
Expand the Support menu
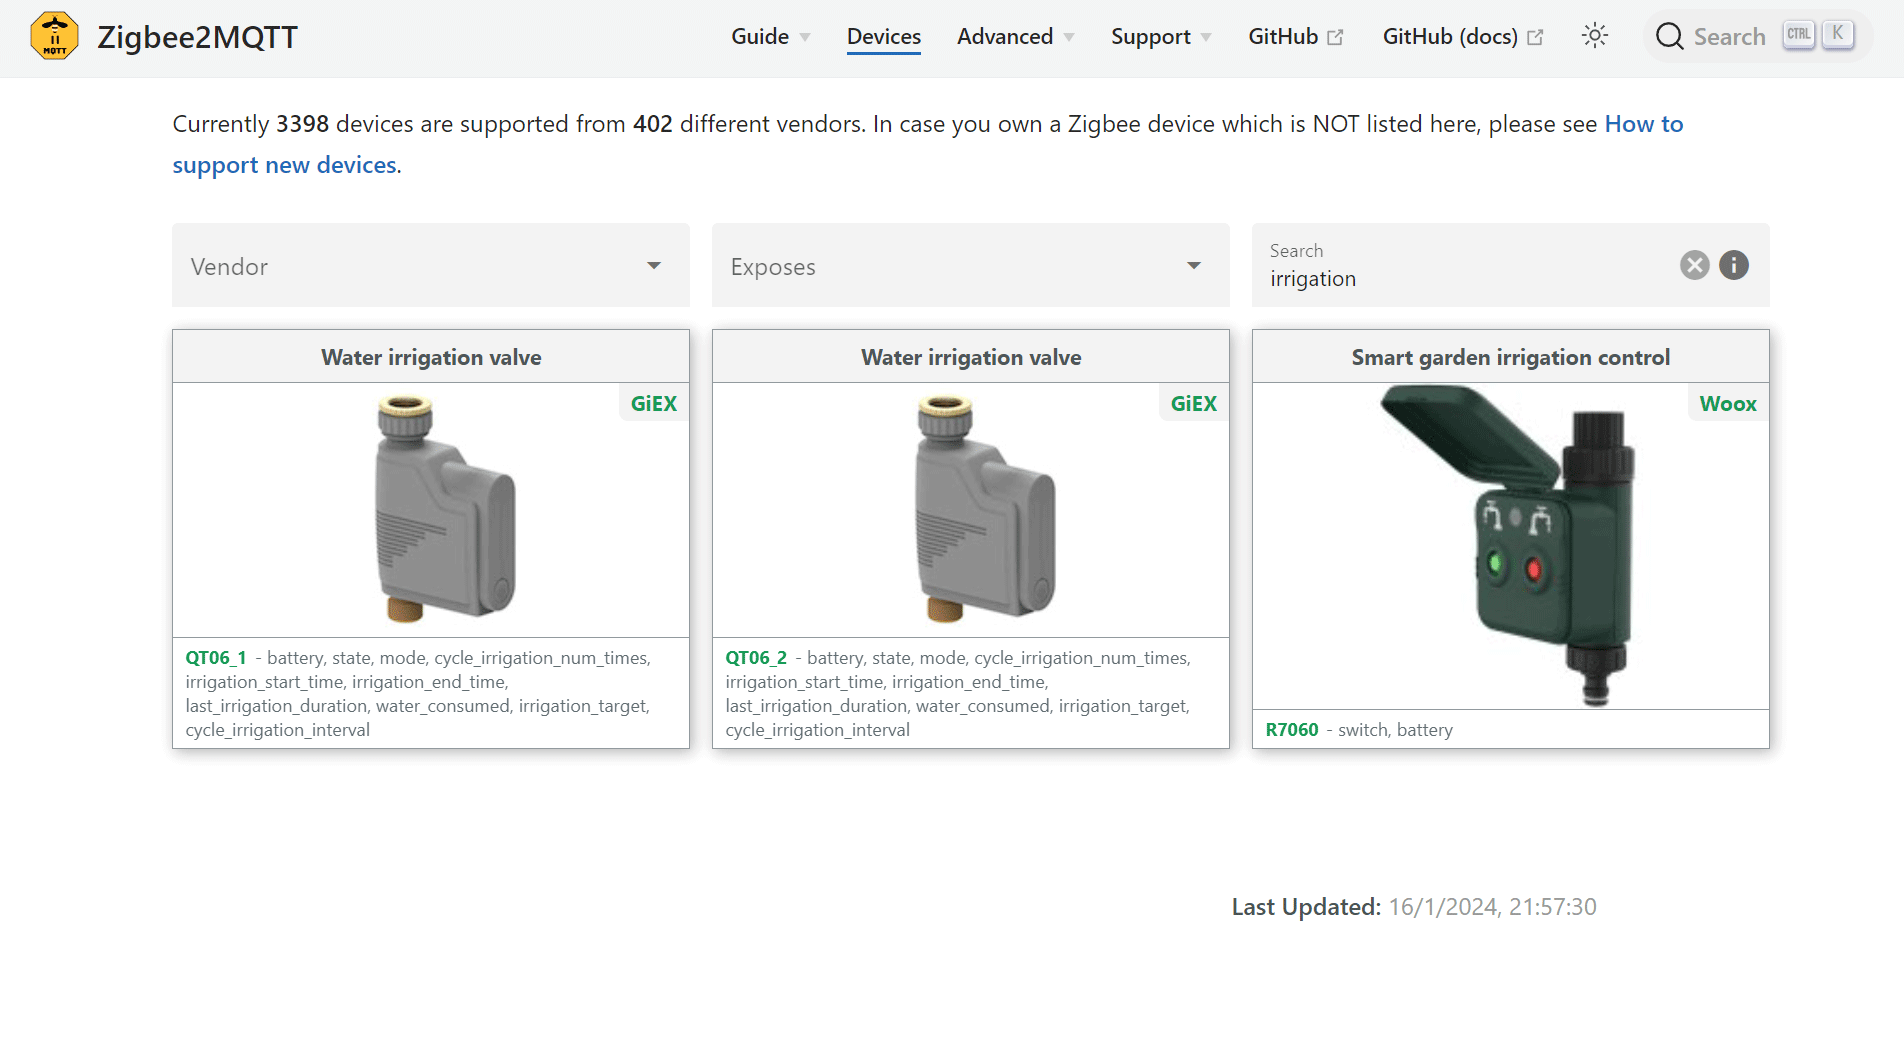[x=1161, y=37]
